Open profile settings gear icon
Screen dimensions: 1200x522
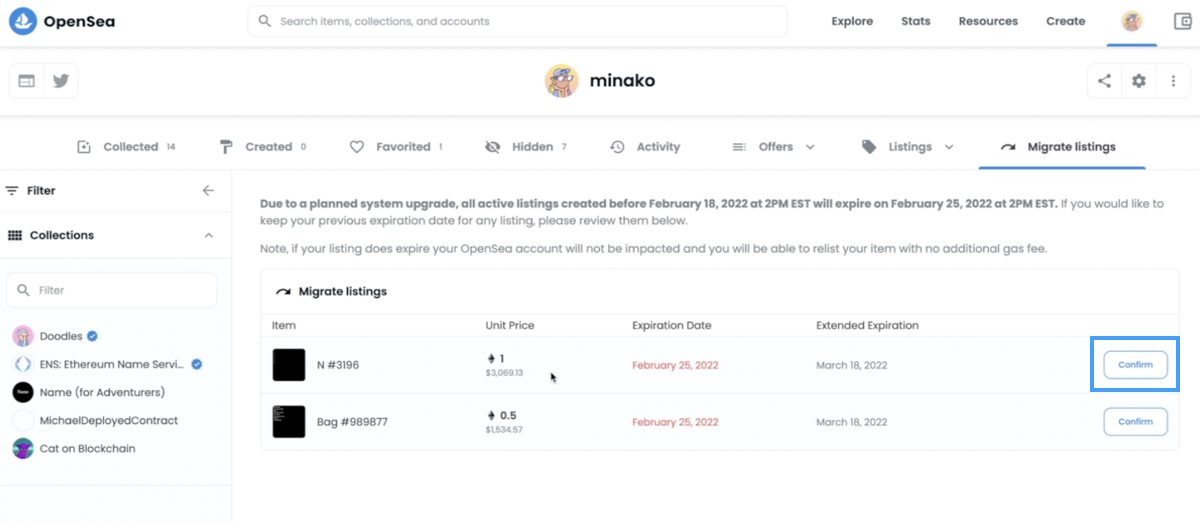click(x=1138, y=81)
